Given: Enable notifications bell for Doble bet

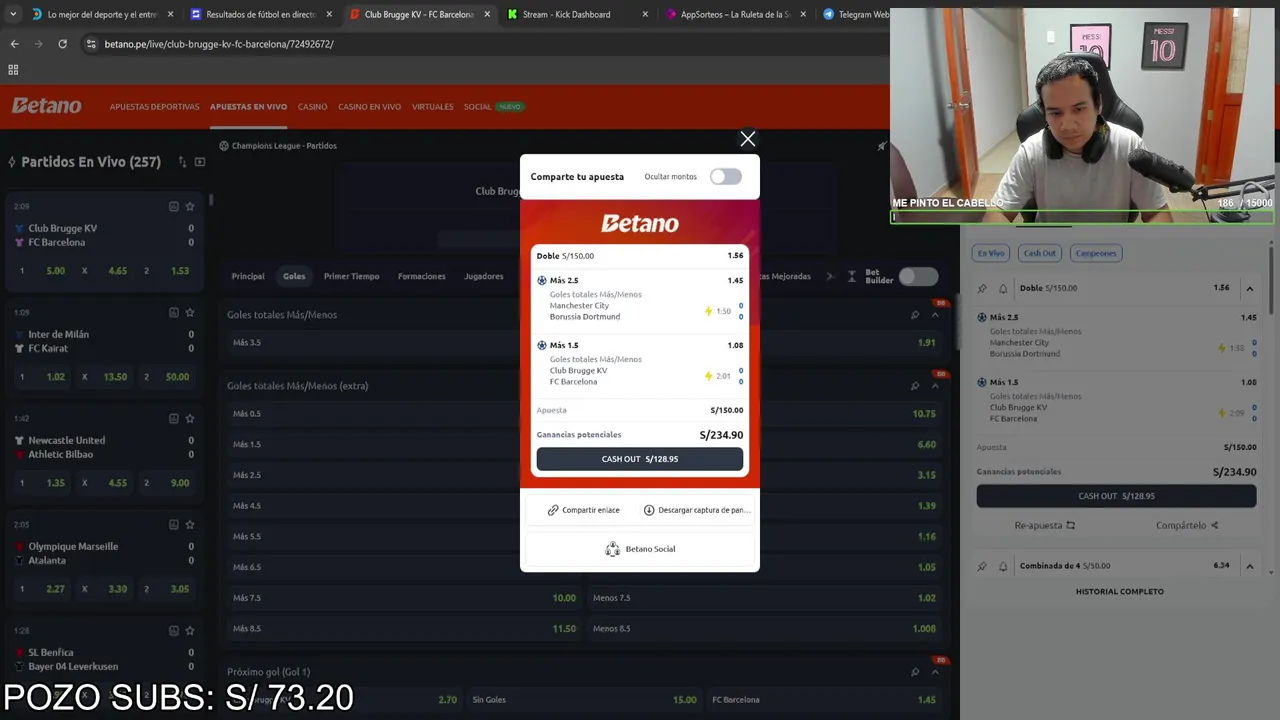Looking at the screenshot, I should point(1003,288).
